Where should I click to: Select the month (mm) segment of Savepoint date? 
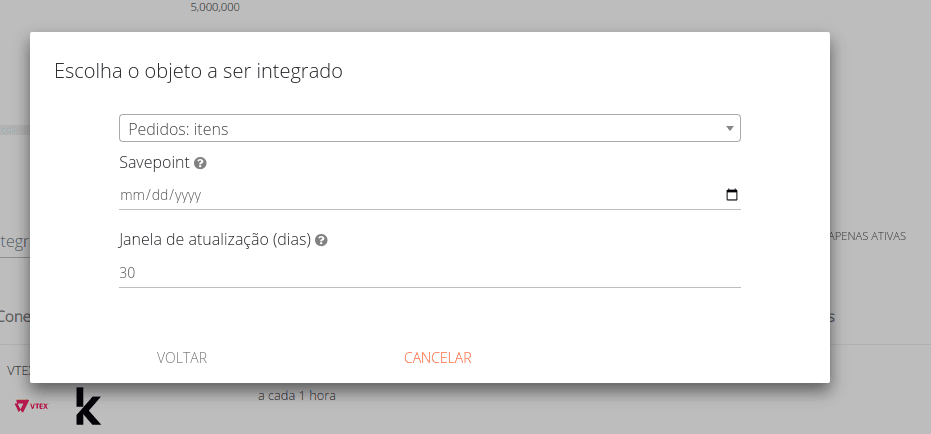pos(131,196)
